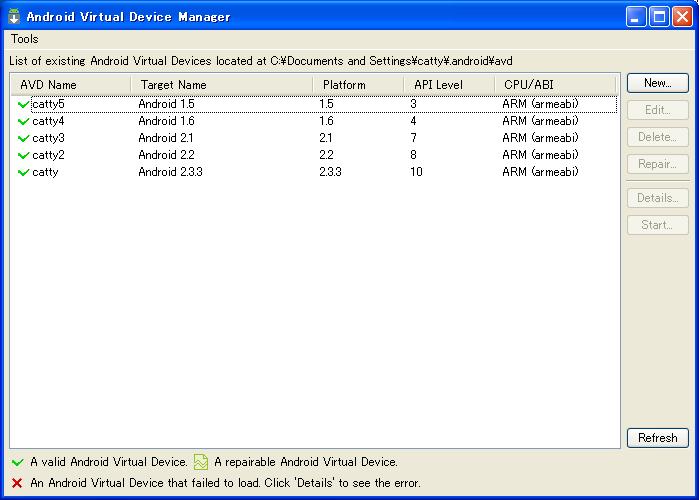The image size is (699, 500).
Task: Click the green checkmark in the catty row
Action: (x=23, y=172)
